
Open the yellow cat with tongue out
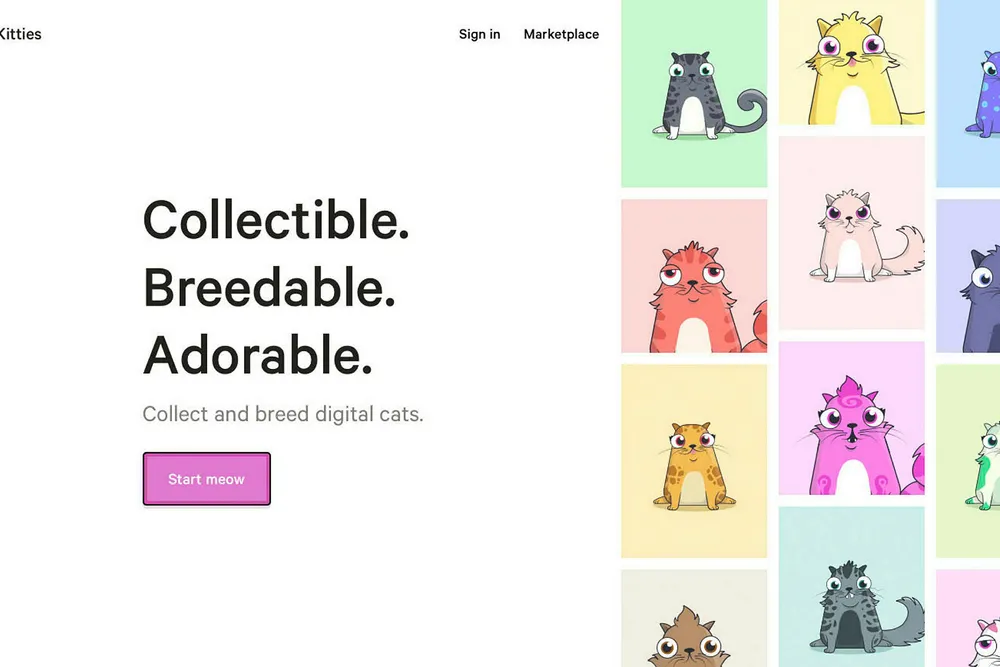tap(851, 62)
